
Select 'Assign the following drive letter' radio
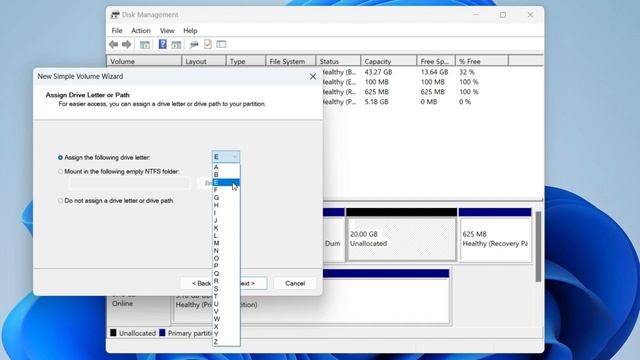click(60, 158)
